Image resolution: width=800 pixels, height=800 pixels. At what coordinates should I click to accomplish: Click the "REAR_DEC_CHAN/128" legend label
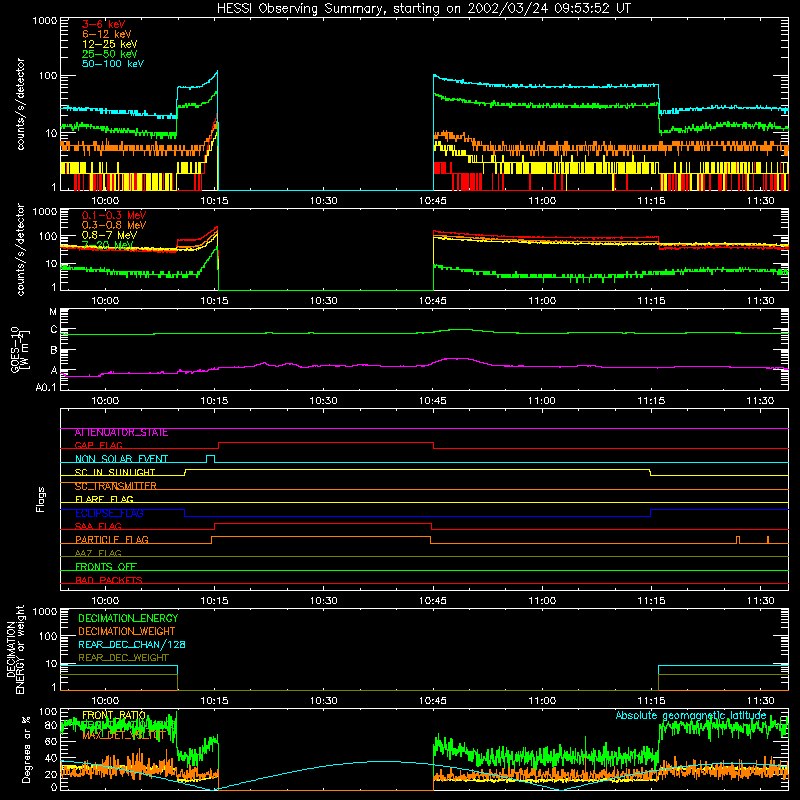(x=132, y=644)
